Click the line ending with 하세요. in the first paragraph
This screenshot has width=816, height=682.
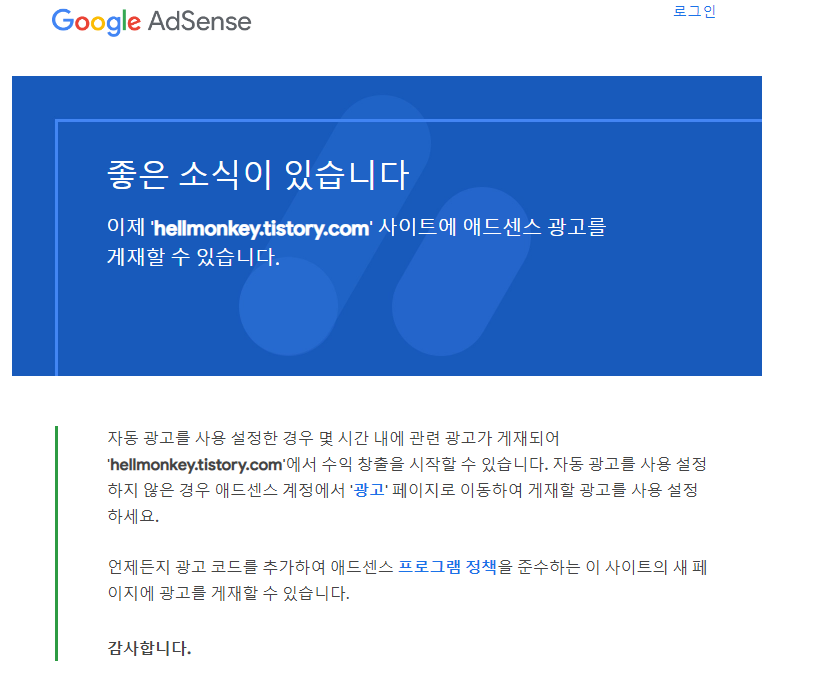pyautogui.click(x=133, y=516)
